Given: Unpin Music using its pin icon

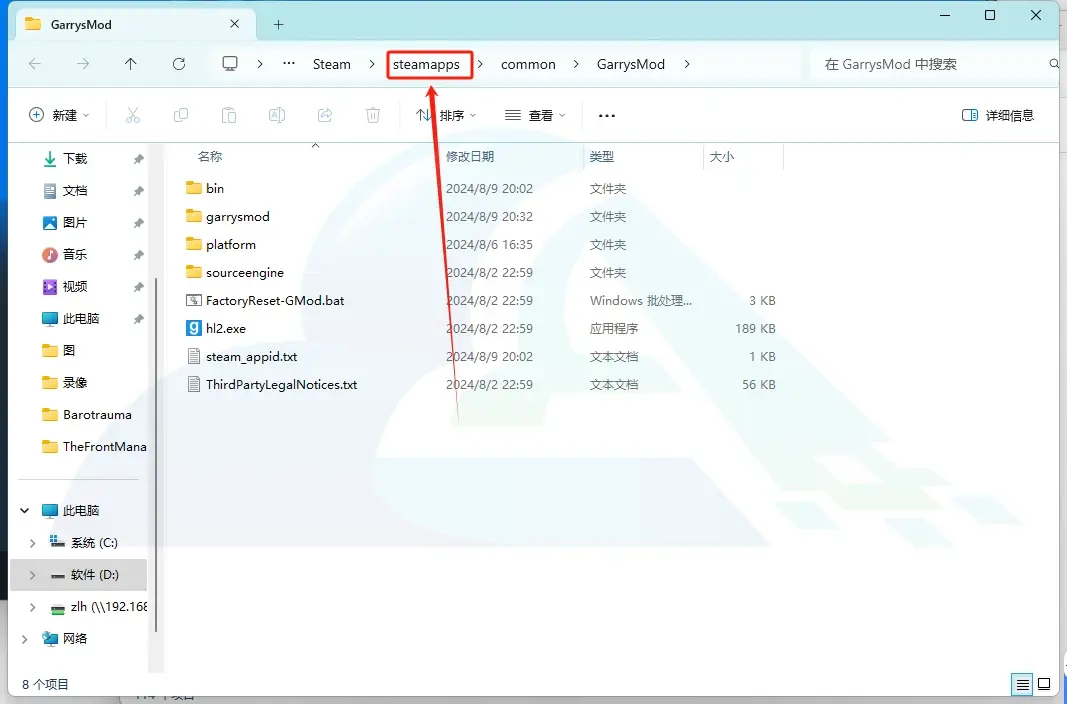Looking at the screenshot, I should pos(138,255).
